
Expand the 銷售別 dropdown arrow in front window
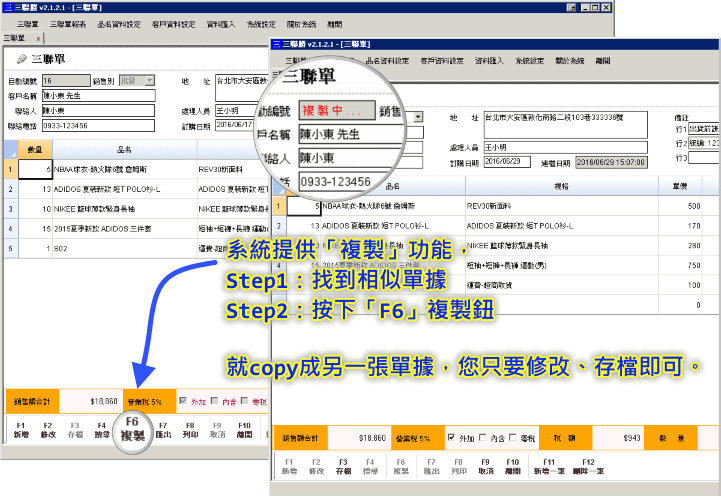coord(418,117)
